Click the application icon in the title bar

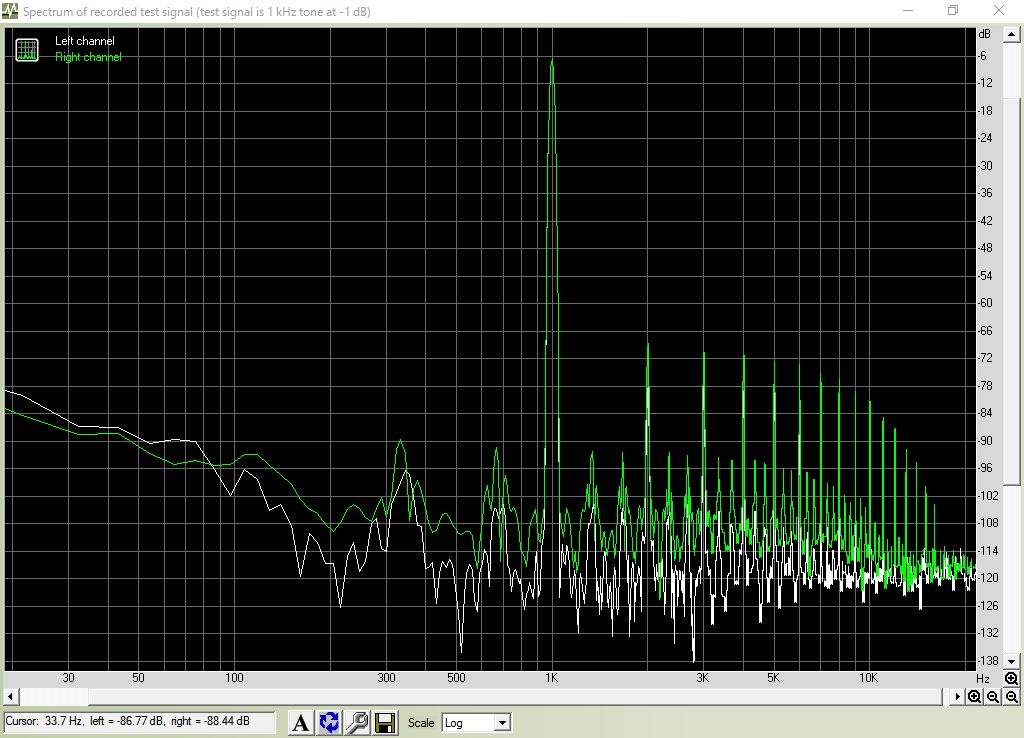[x=10, y=11]
